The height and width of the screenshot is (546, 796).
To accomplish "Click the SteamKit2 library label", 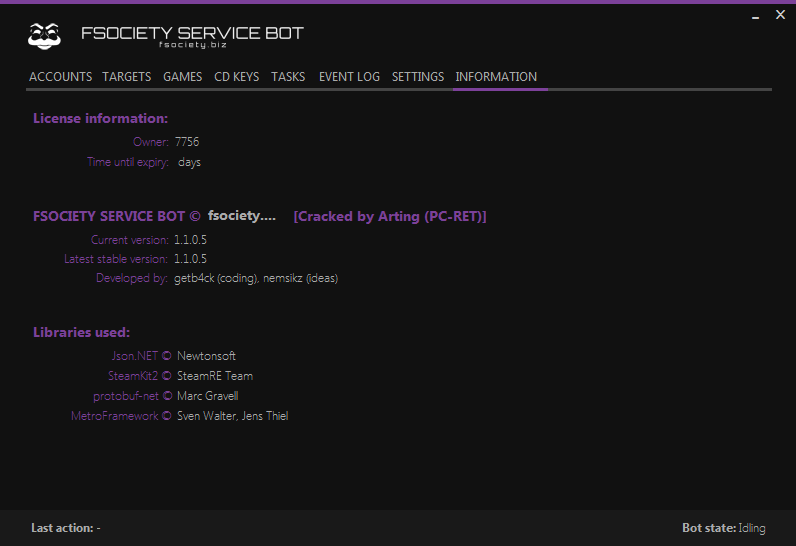I will click(x=133, y=376).
